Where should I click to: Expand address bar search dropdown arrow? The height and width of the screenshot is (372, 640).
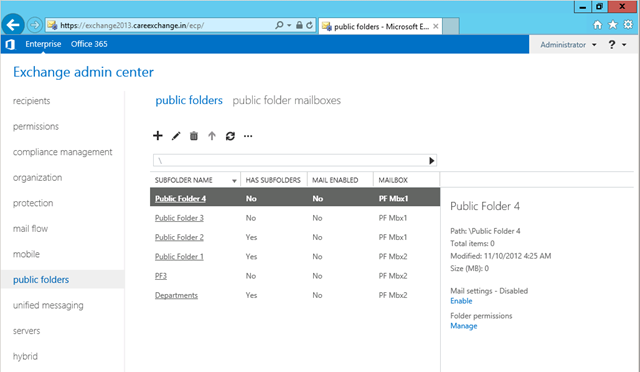click(x=289, y=25)
